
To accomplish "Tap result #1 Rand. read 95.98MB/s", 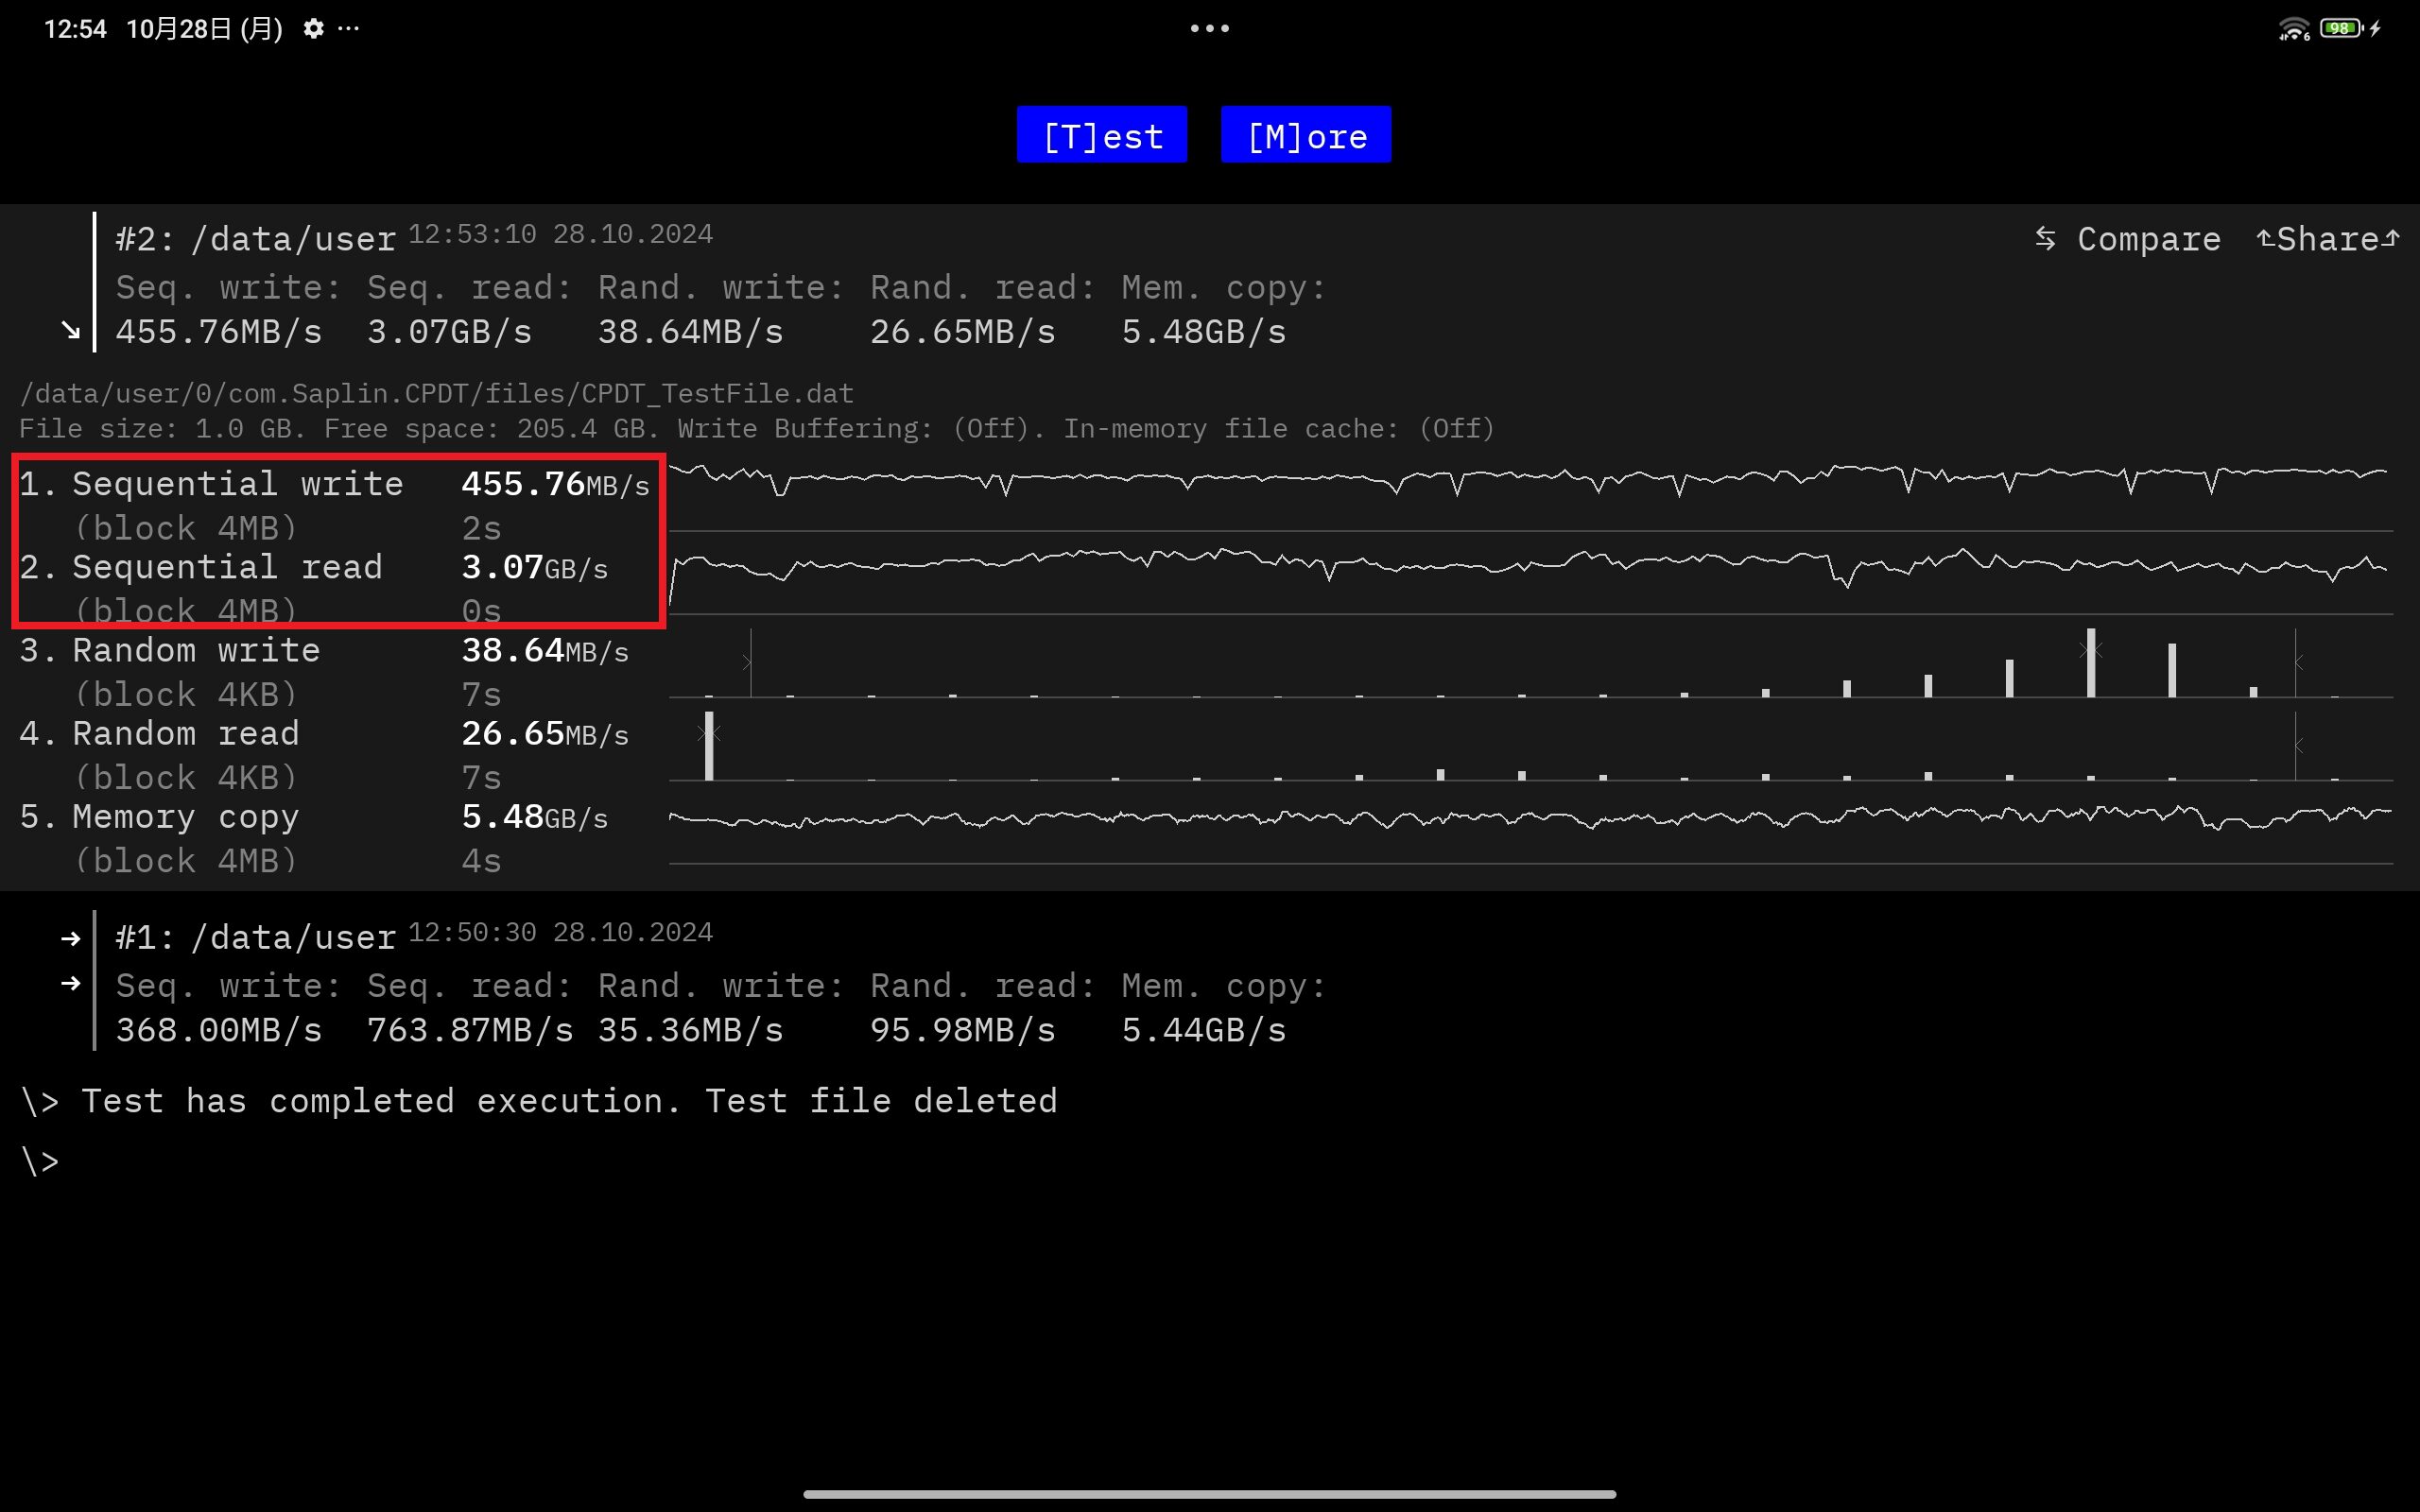I will tap(962, 1030).
